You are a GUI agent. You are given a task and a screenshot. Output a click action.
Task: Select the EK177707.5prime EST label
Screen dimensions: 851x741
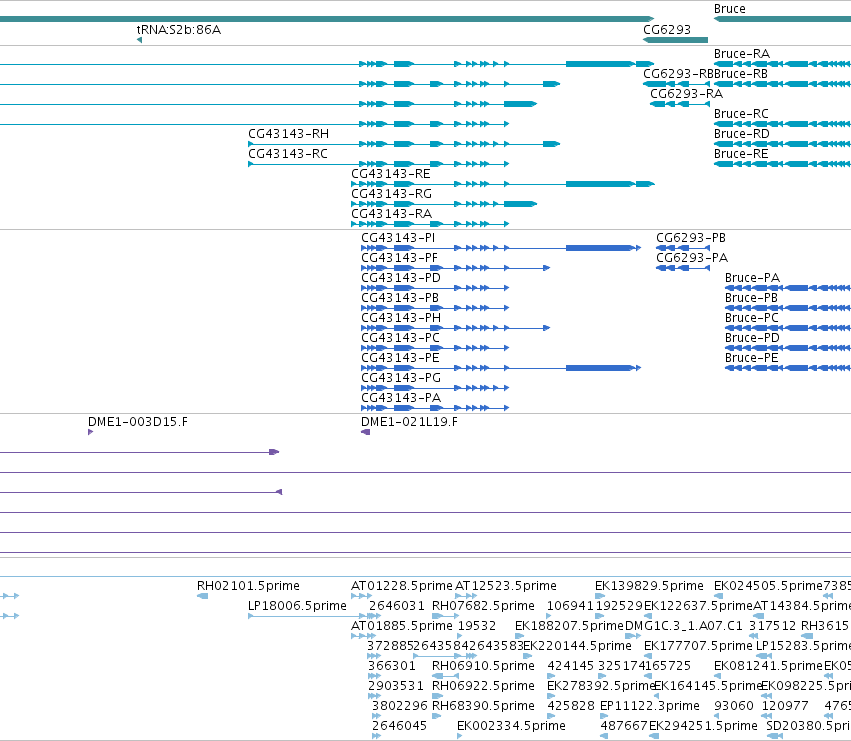tap(698, 646)
